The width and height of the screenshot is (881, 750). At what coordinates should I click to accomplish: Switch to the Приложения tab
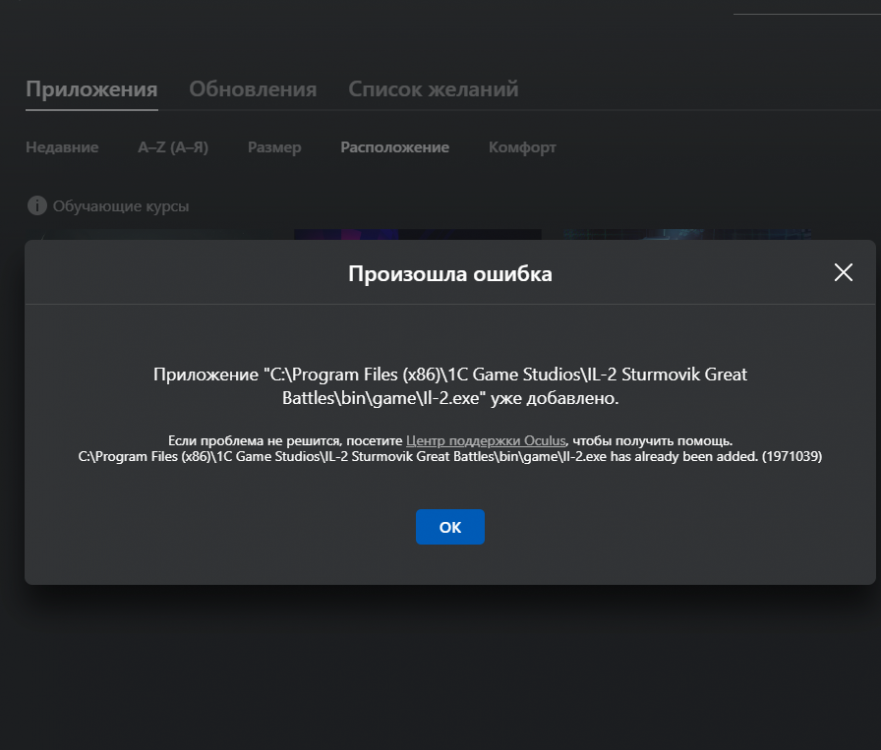pos(92,89)
